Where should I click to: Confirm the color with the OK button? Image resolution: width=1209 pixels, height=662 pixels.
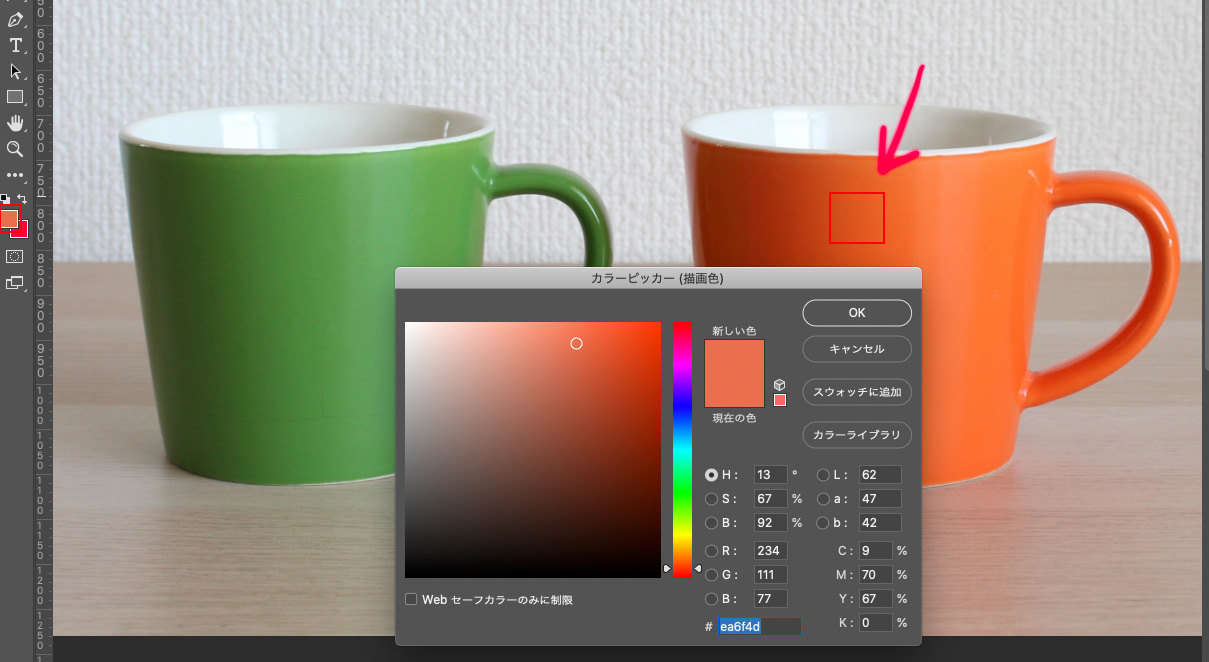[857, 313]
